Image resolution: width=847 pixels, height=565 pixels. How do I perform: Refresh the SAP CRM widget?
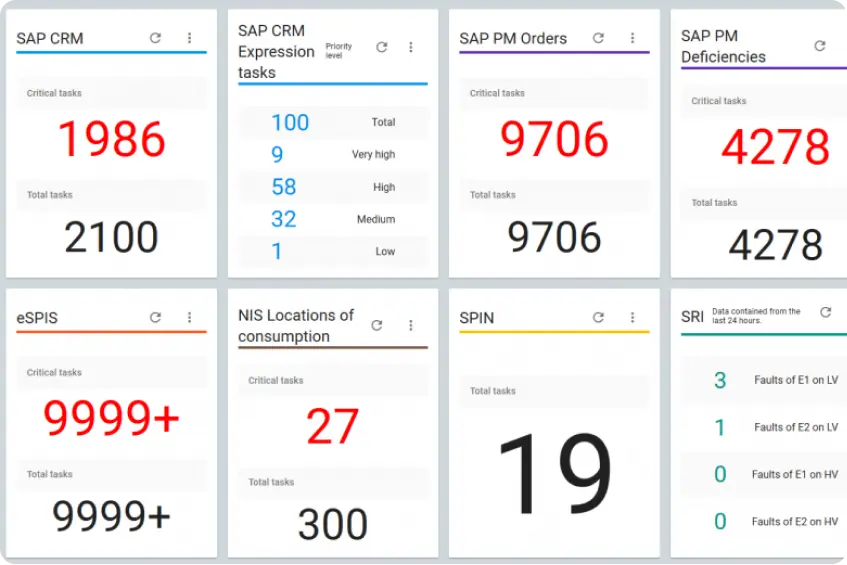point(155,38)
